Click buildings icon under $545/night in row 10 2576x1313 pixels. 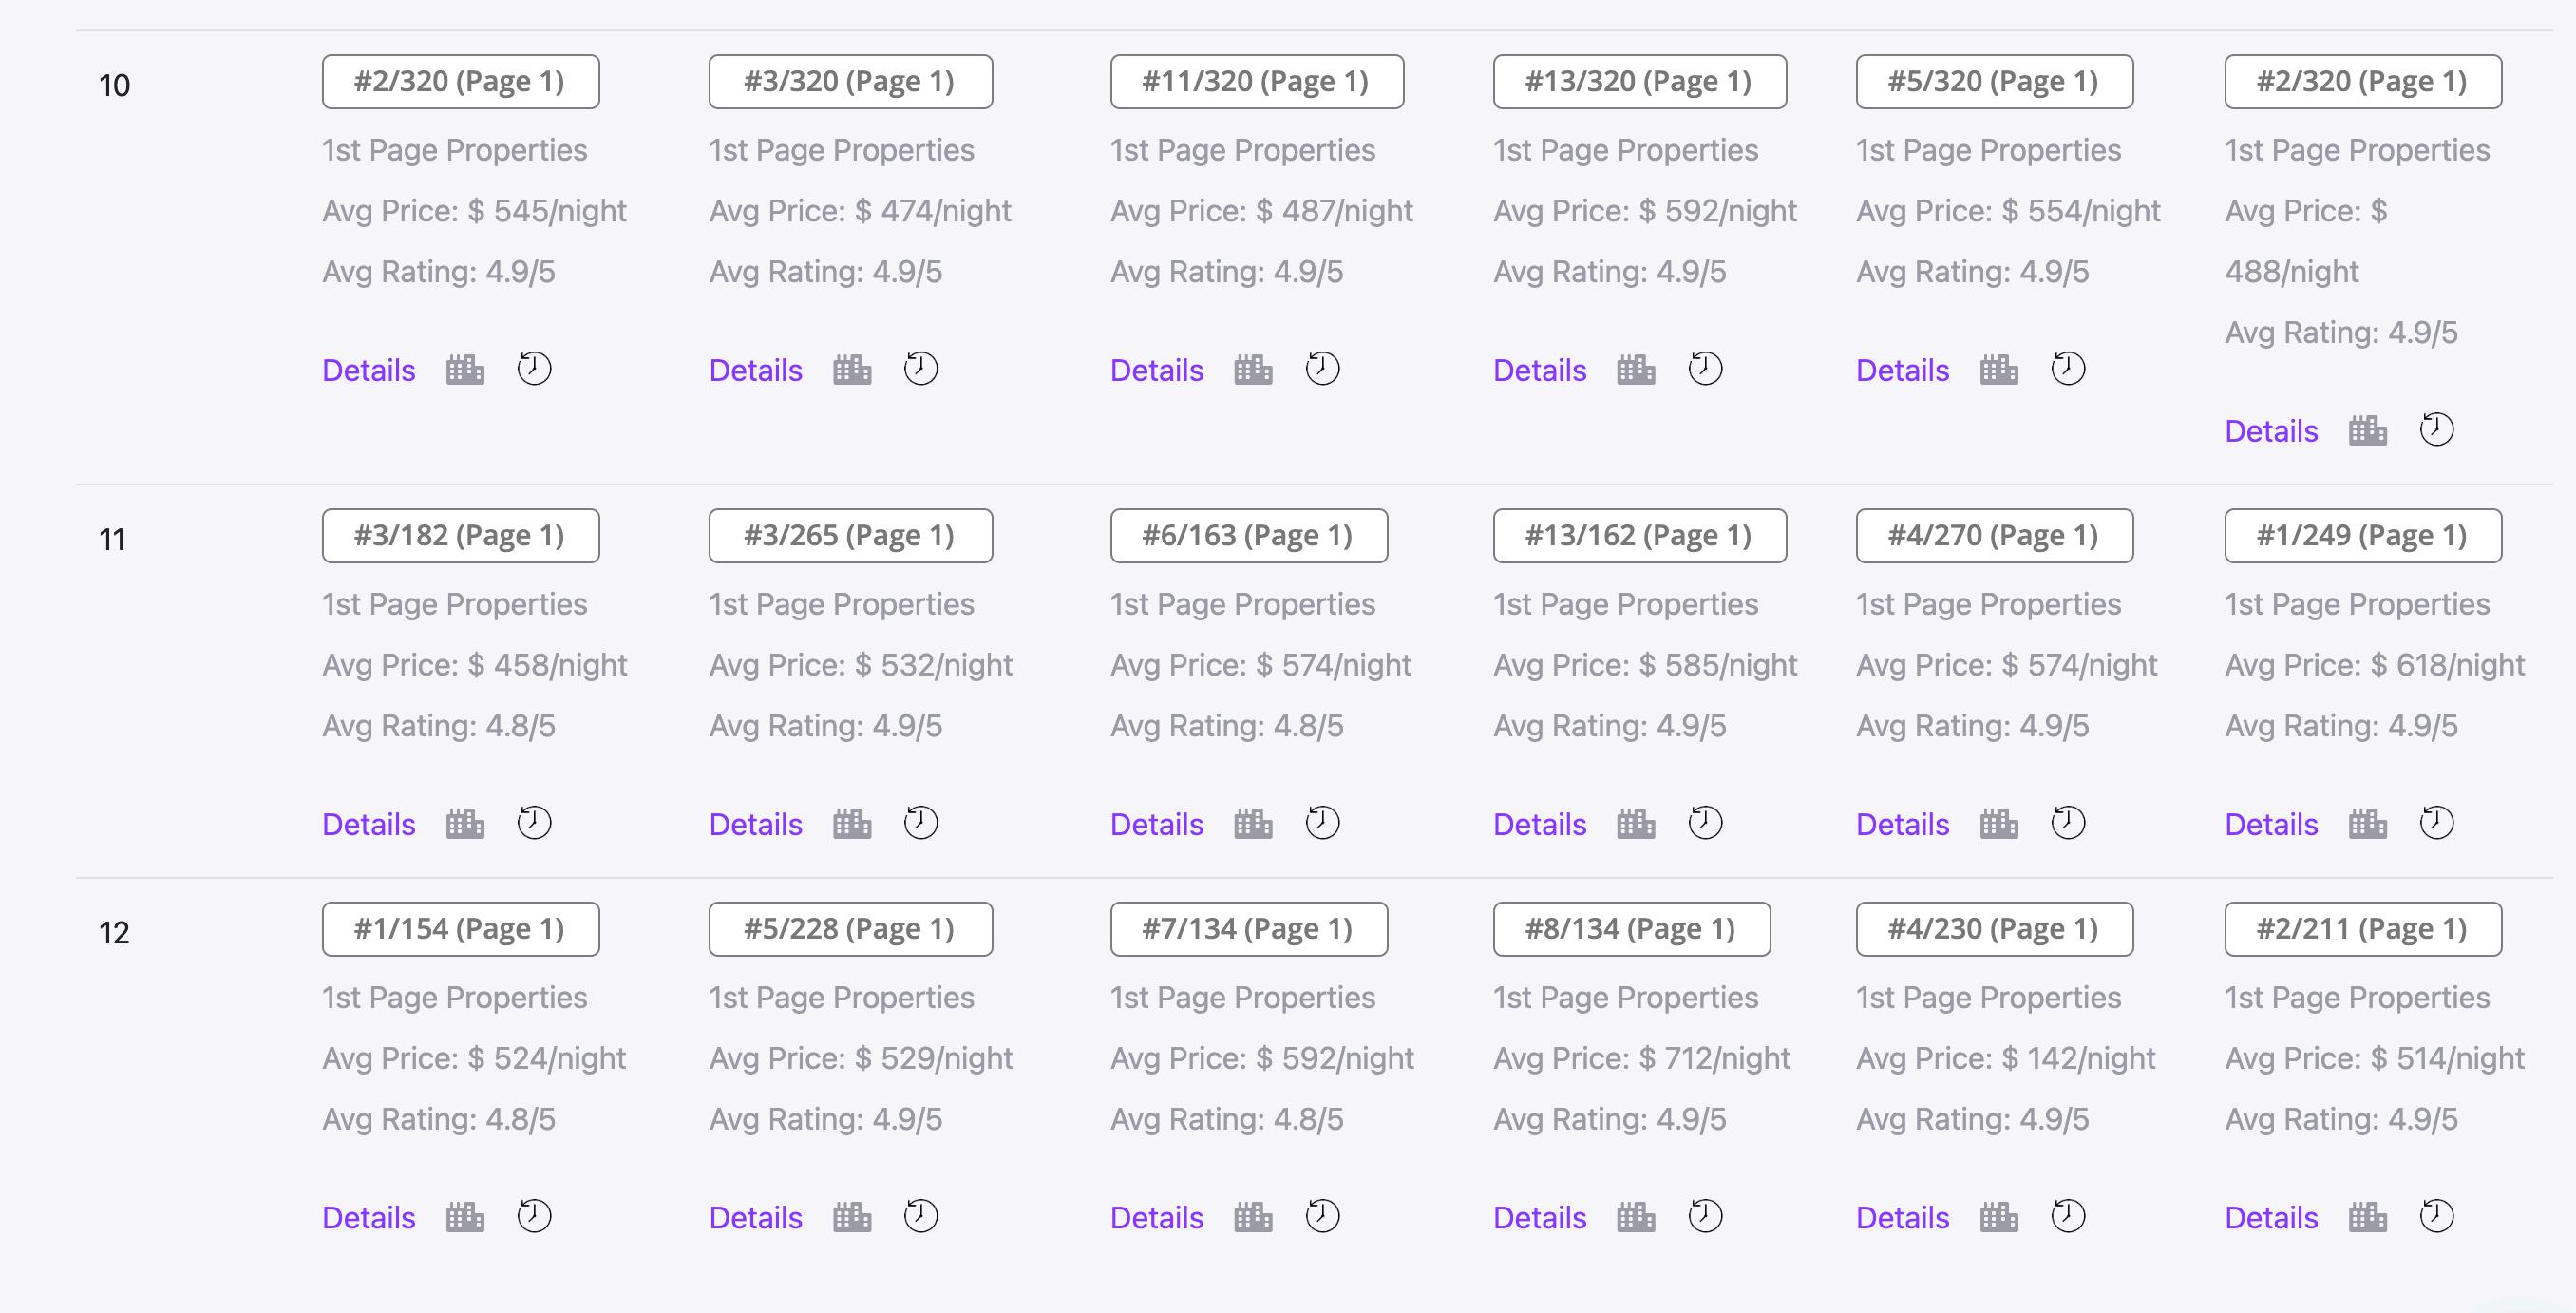[x=465, y=370]
